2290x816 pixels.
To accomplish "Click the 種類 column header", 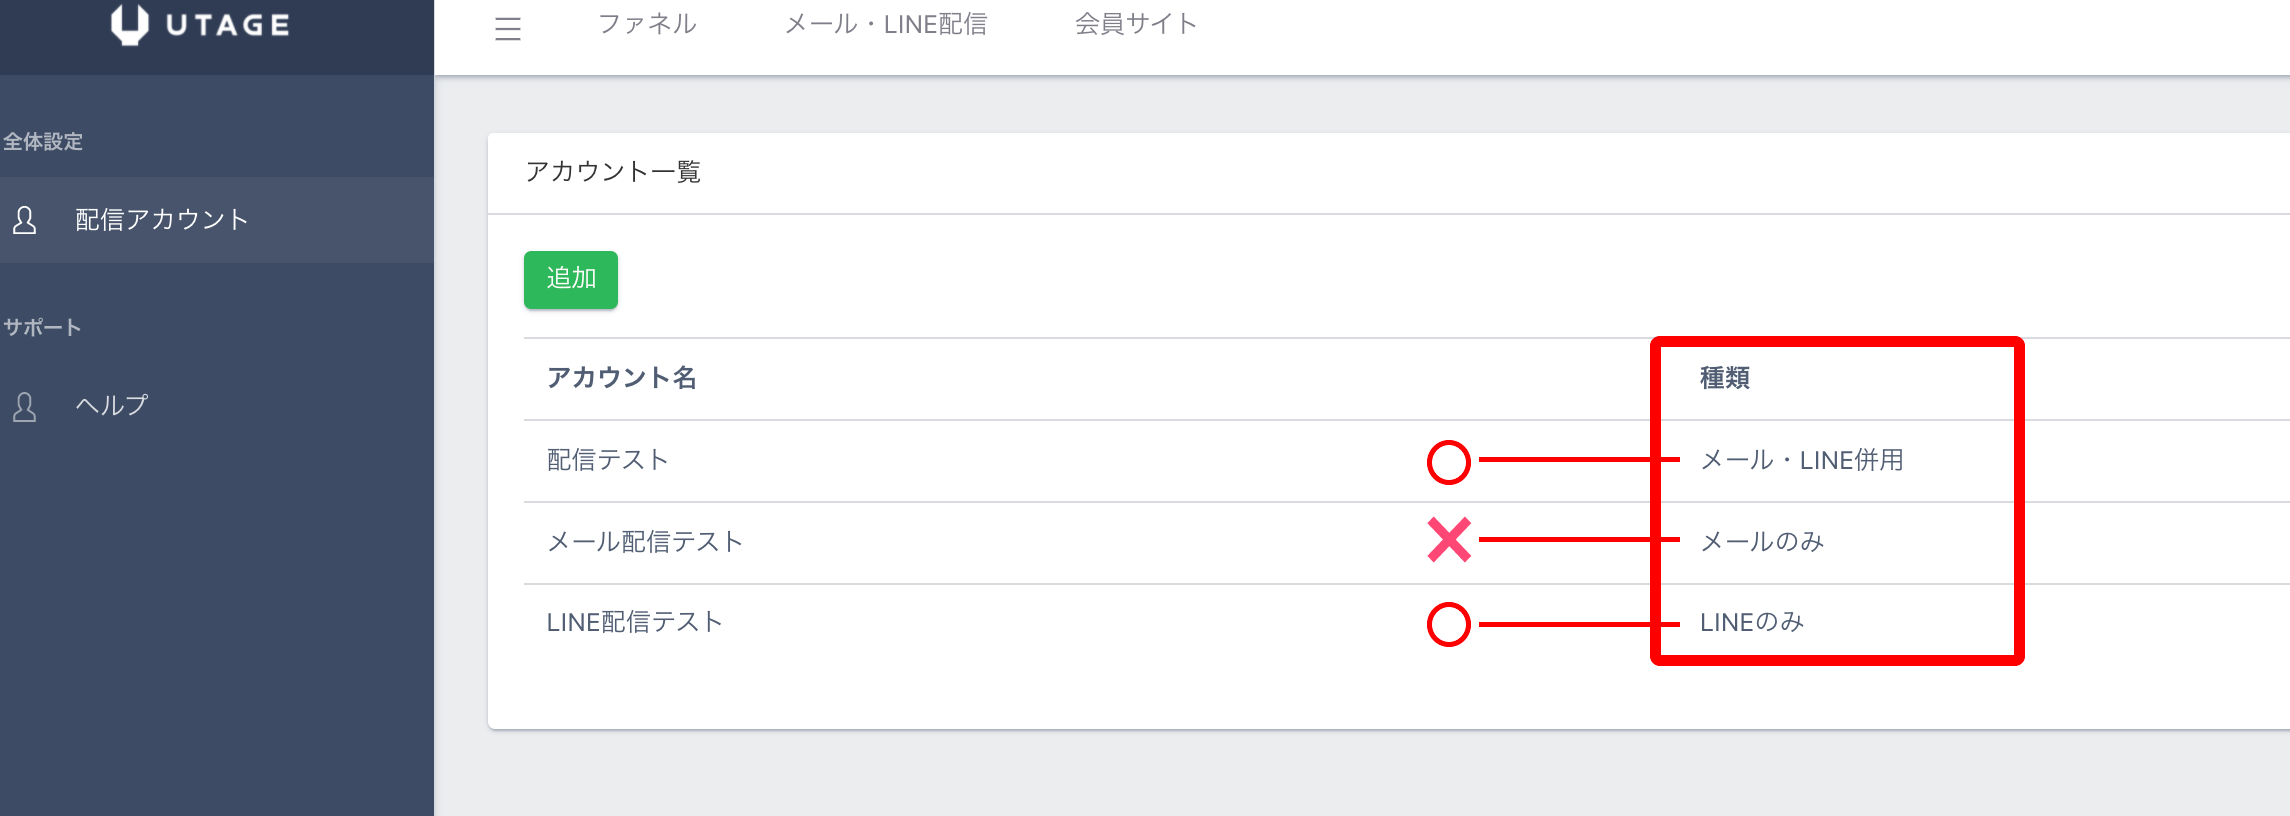I will 1725,378.
